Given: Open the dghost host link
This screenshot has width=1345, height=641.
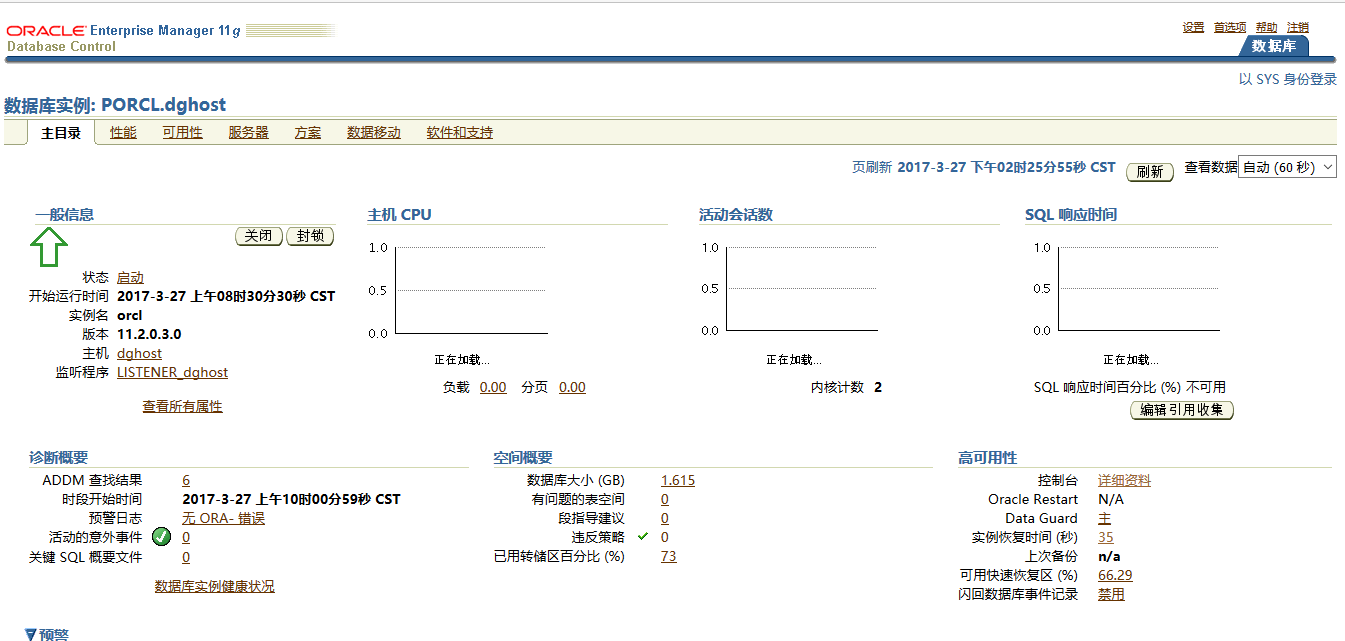Looking at the screenshot, I should click(x=139, y=353).
